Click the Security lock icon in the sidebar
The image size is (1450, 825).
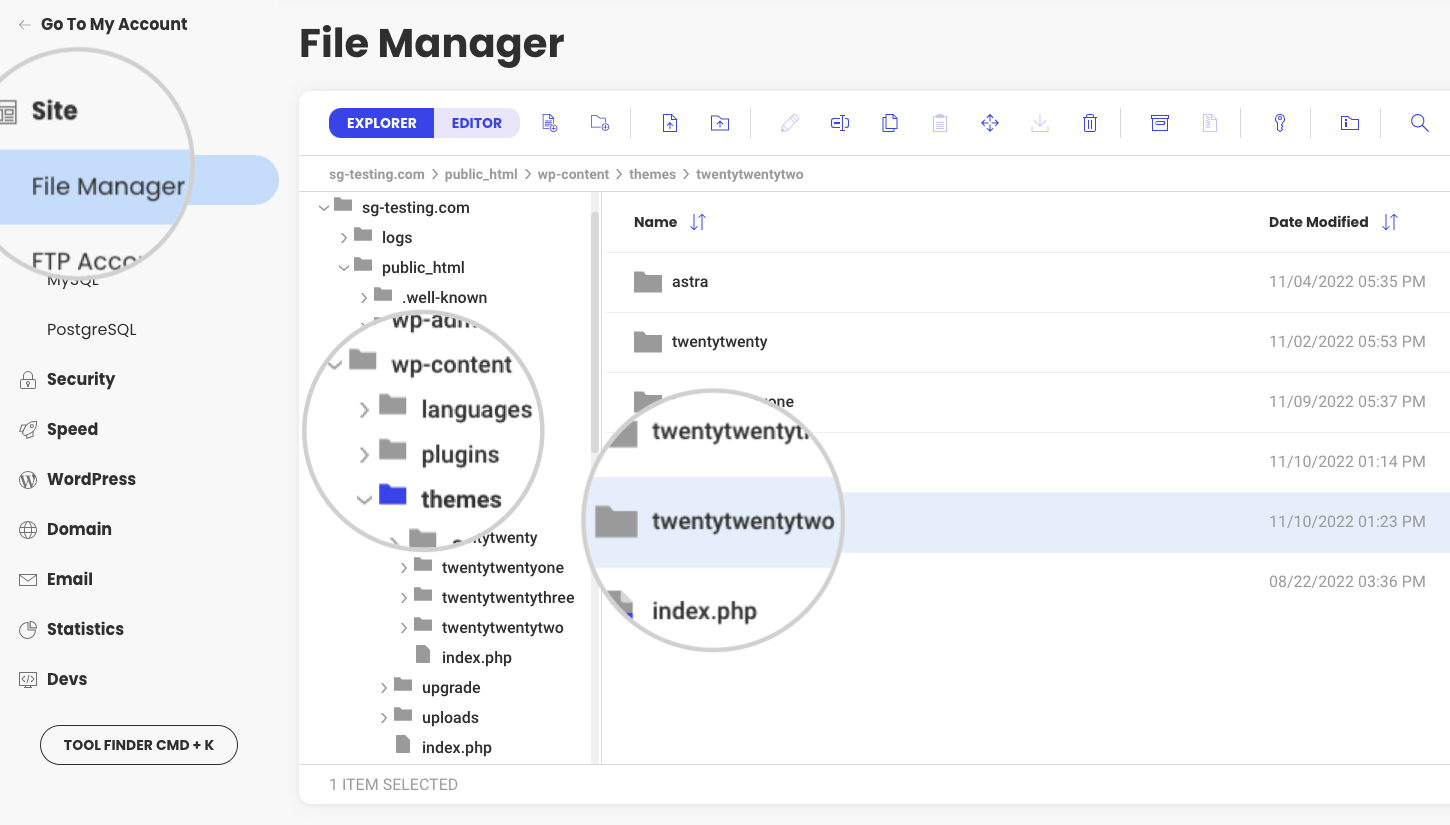pos(28,380)
